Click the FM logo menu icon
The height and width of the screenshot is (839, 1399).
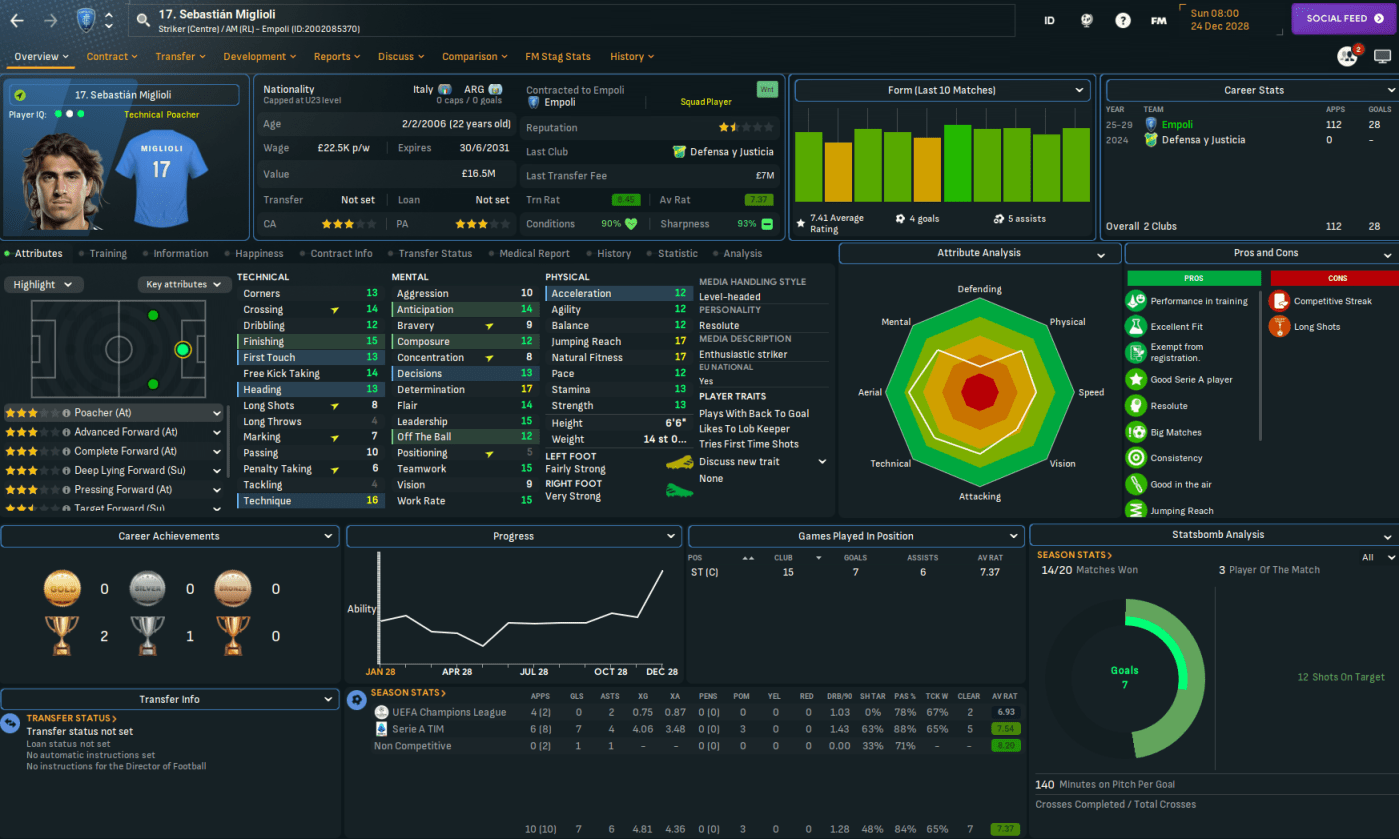pos(1158,20)
